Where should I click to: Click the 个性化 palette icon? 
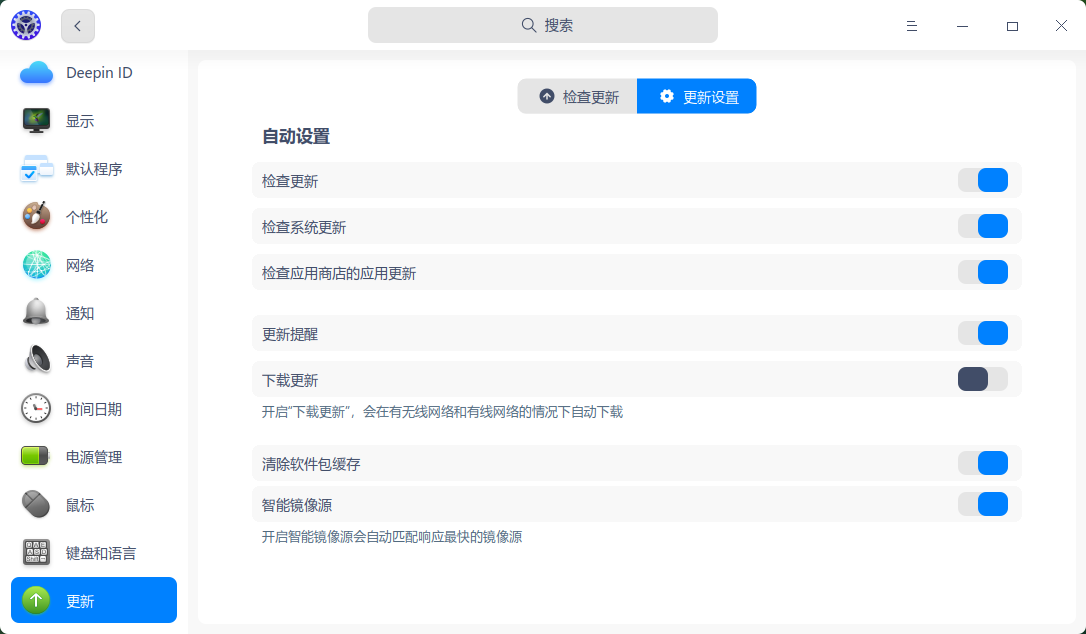coord(36,216)
